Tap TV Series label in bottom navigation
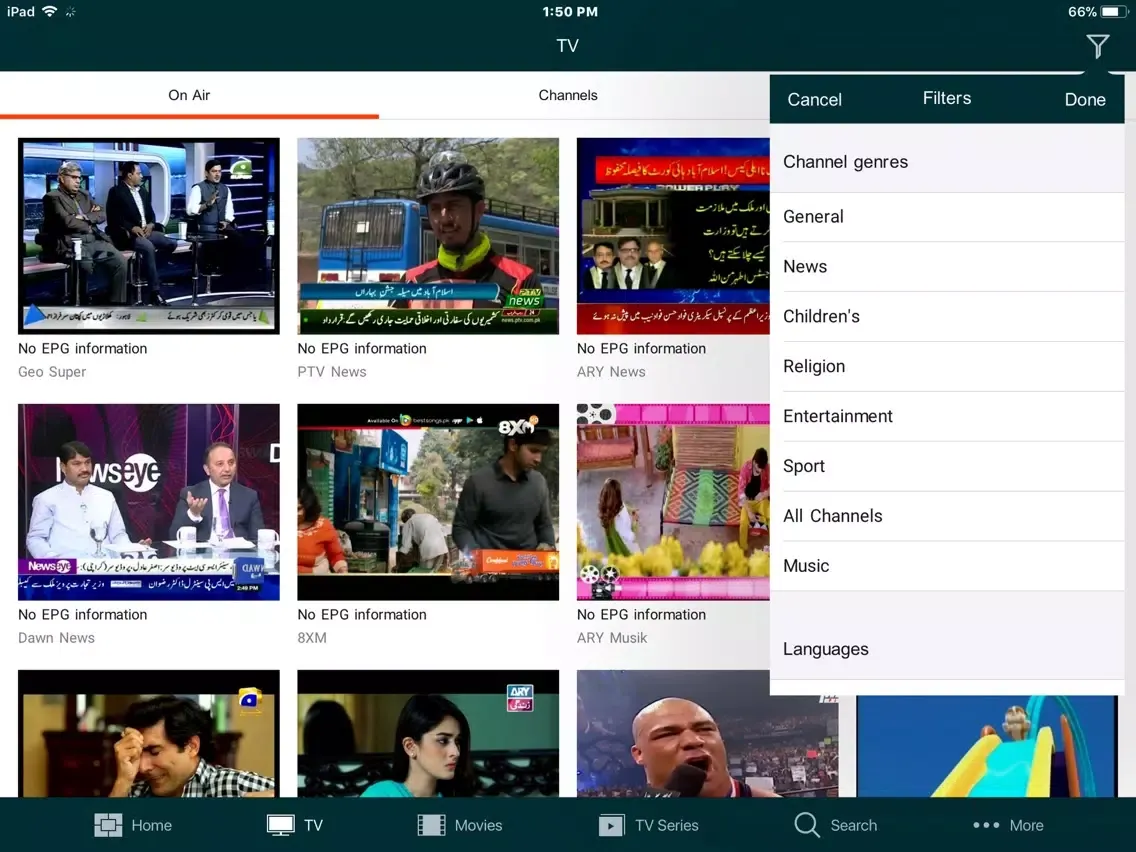 tap(667, 825)
